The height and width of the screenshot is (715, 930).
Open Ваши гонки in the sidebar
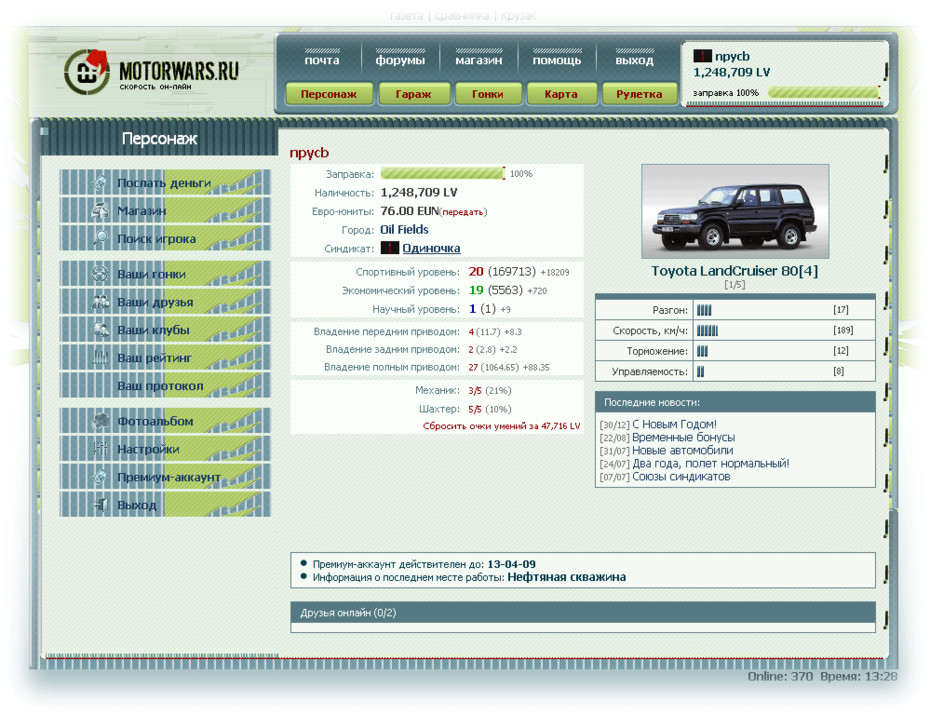pyautogui.click(x=165, y=274)
